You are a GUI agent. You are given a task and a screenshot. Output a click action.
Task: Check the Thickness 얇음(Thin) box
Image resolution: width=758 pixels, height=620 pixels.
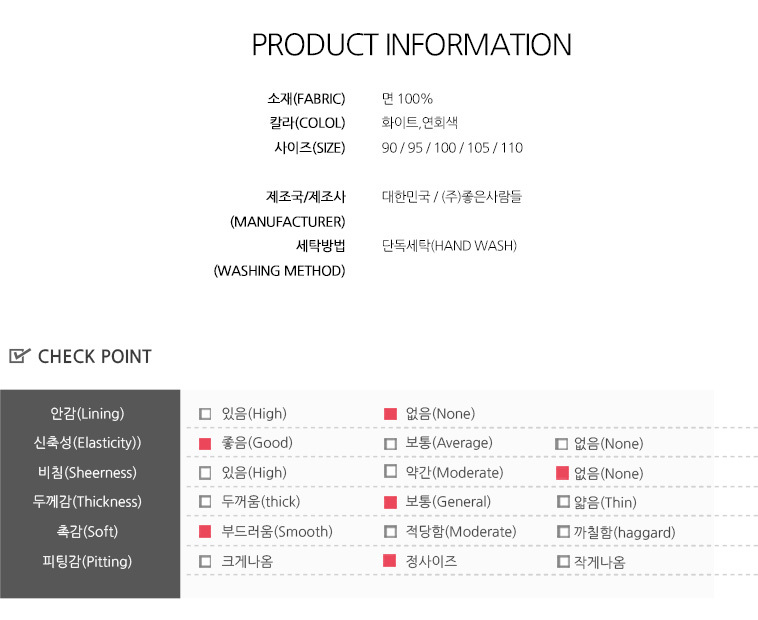tap(563, 502)
